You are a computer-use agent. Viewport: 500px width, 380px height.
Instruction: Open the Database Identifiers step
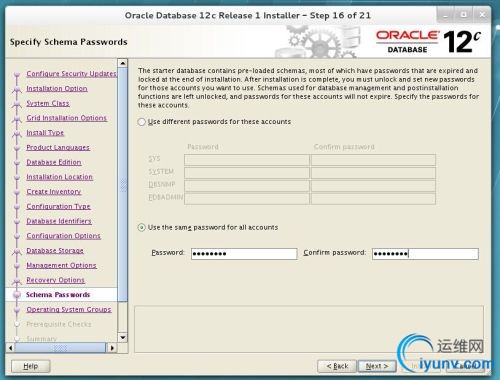pyautogui.click(x=59, y=221)
